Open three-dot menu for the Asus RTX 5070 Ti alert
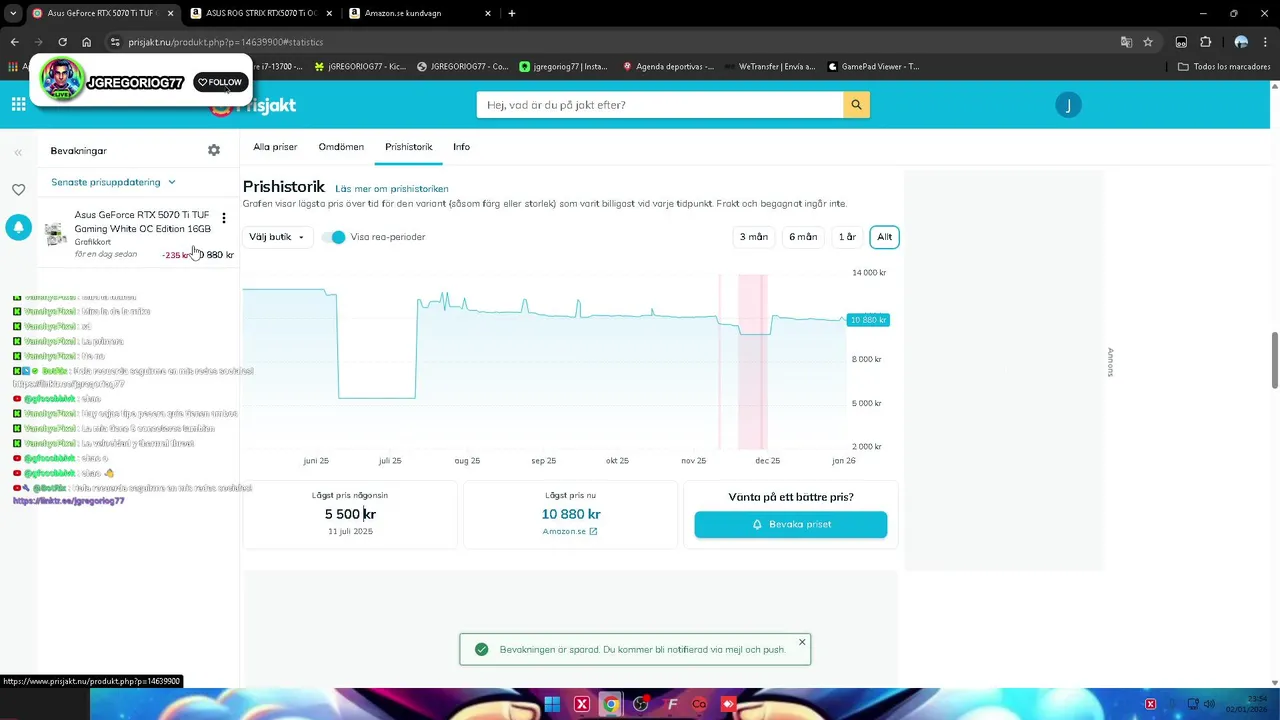 [224, 218]
